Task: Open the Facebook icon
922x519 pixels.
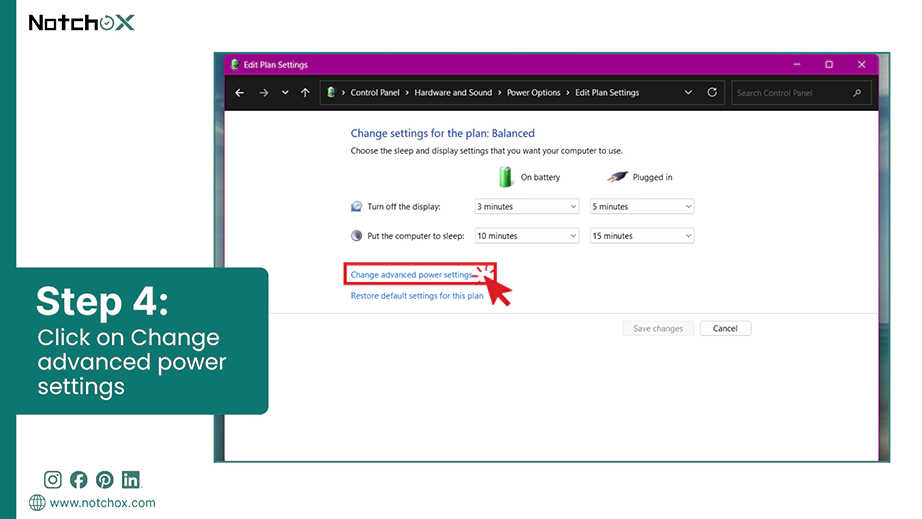Action: [78, 480]
